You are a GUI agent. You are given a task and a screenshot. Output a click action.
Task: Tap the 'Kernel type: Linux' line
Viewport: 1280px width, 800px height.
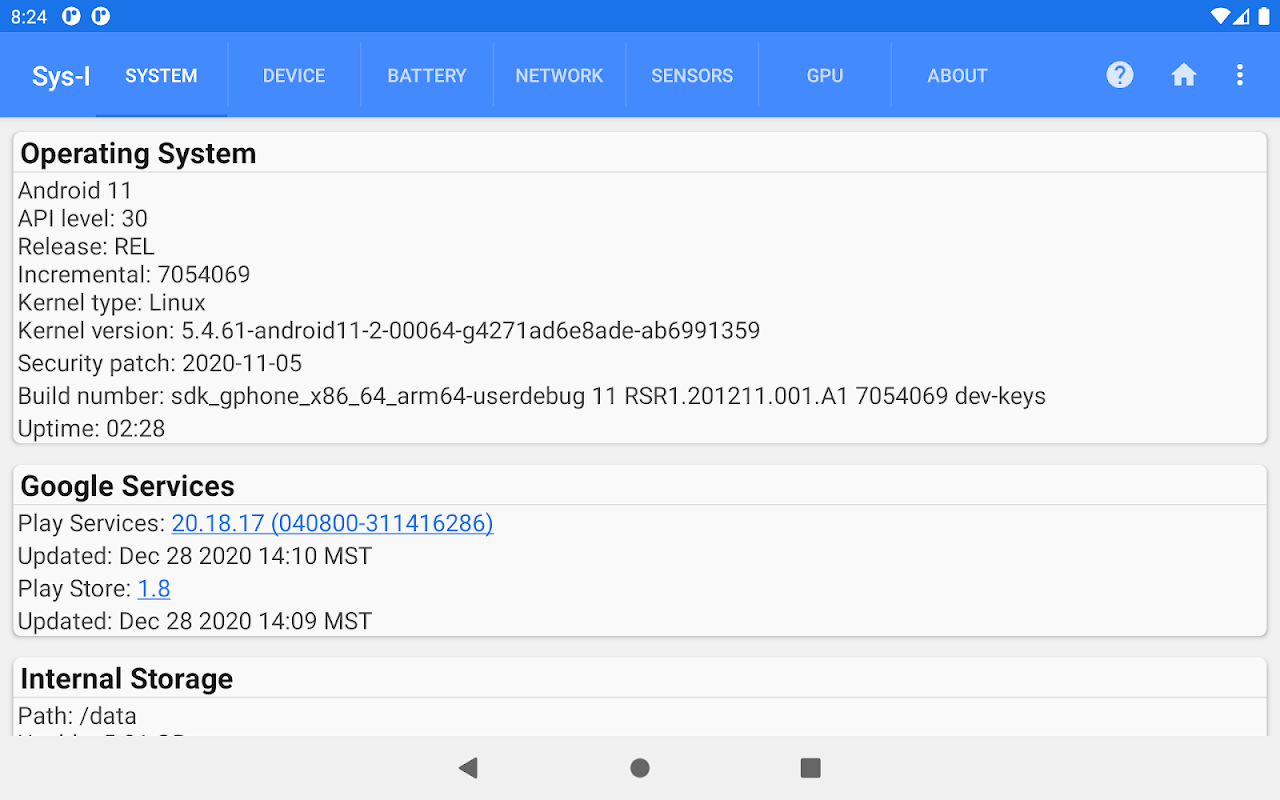[112, 302]
